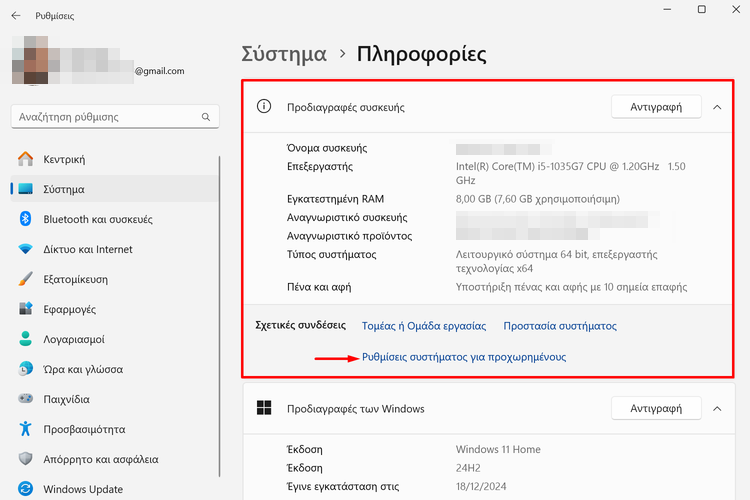
Task: Open Ρυθμίσεις συστήματος για προχωρημένους link
Action: coord(464,357)
